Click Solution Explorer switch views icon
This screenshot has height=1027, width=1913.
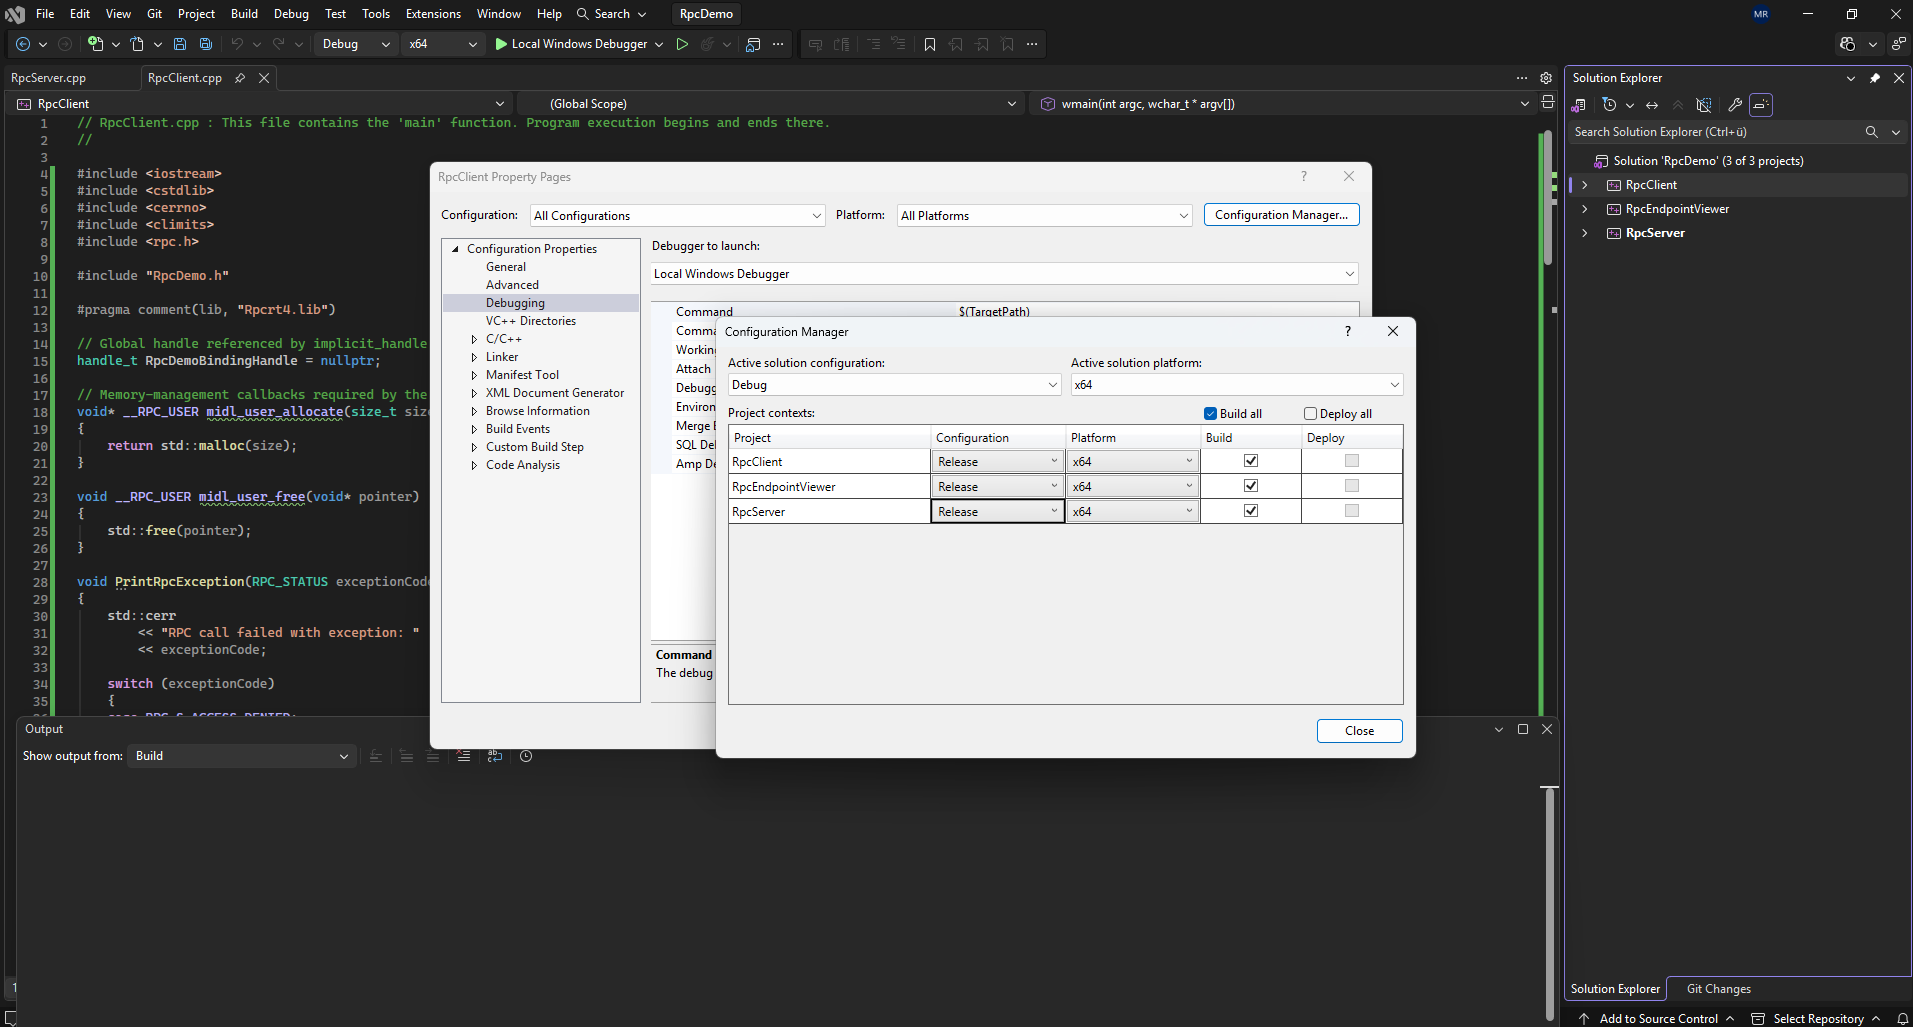[x=1579, y=105]
